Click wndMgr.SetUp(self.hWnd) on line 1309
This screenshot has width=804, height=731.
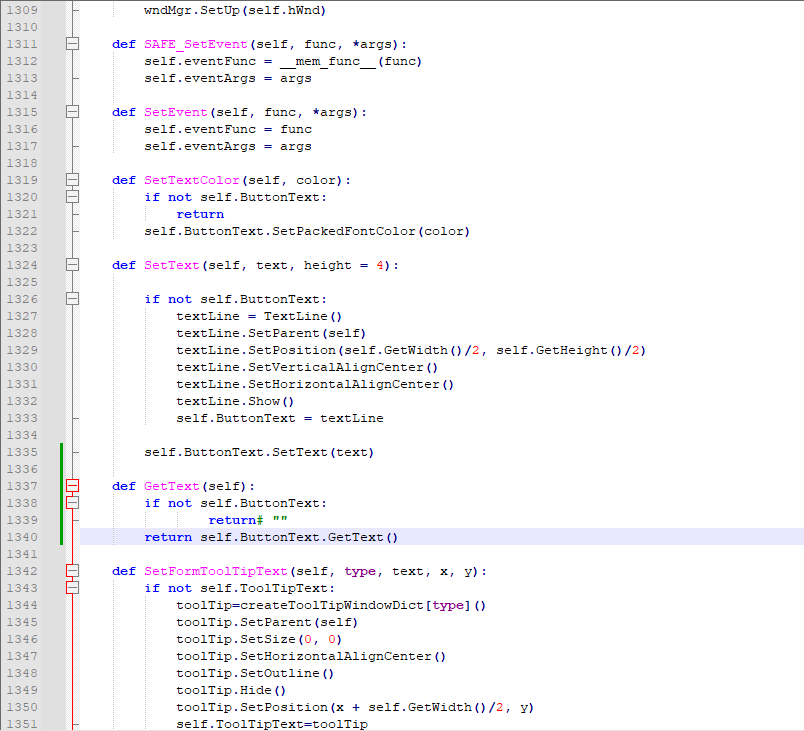(x=235, y=10)
